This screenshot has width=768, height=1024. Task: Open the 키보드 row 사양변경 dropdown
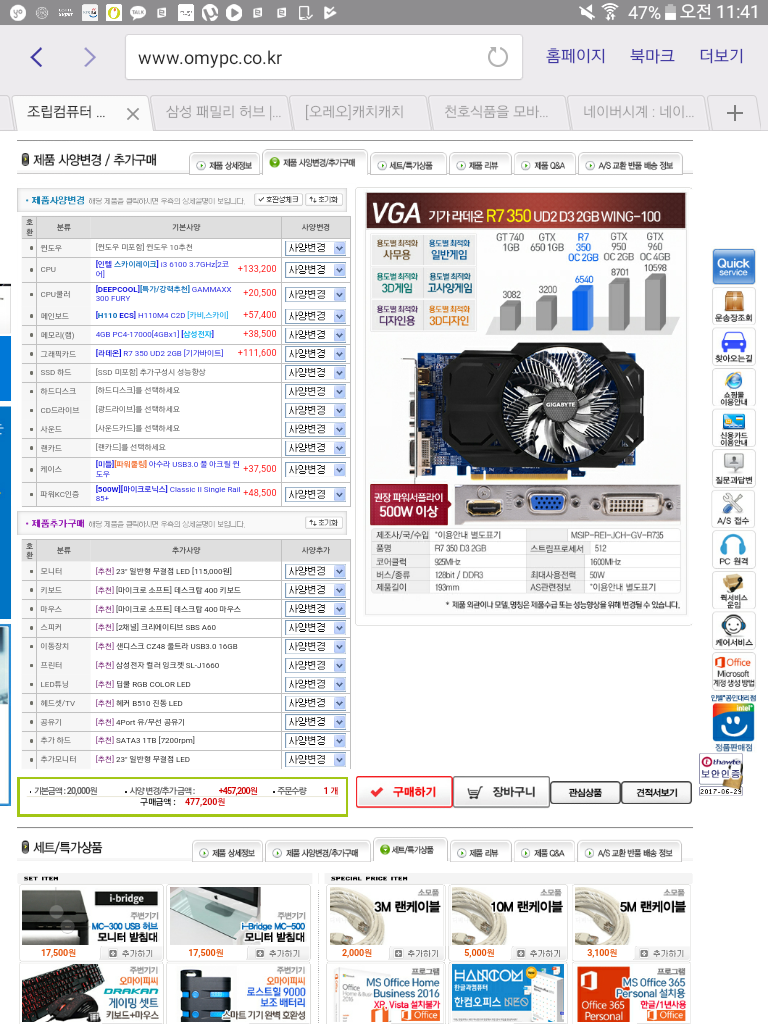point(315,590)
